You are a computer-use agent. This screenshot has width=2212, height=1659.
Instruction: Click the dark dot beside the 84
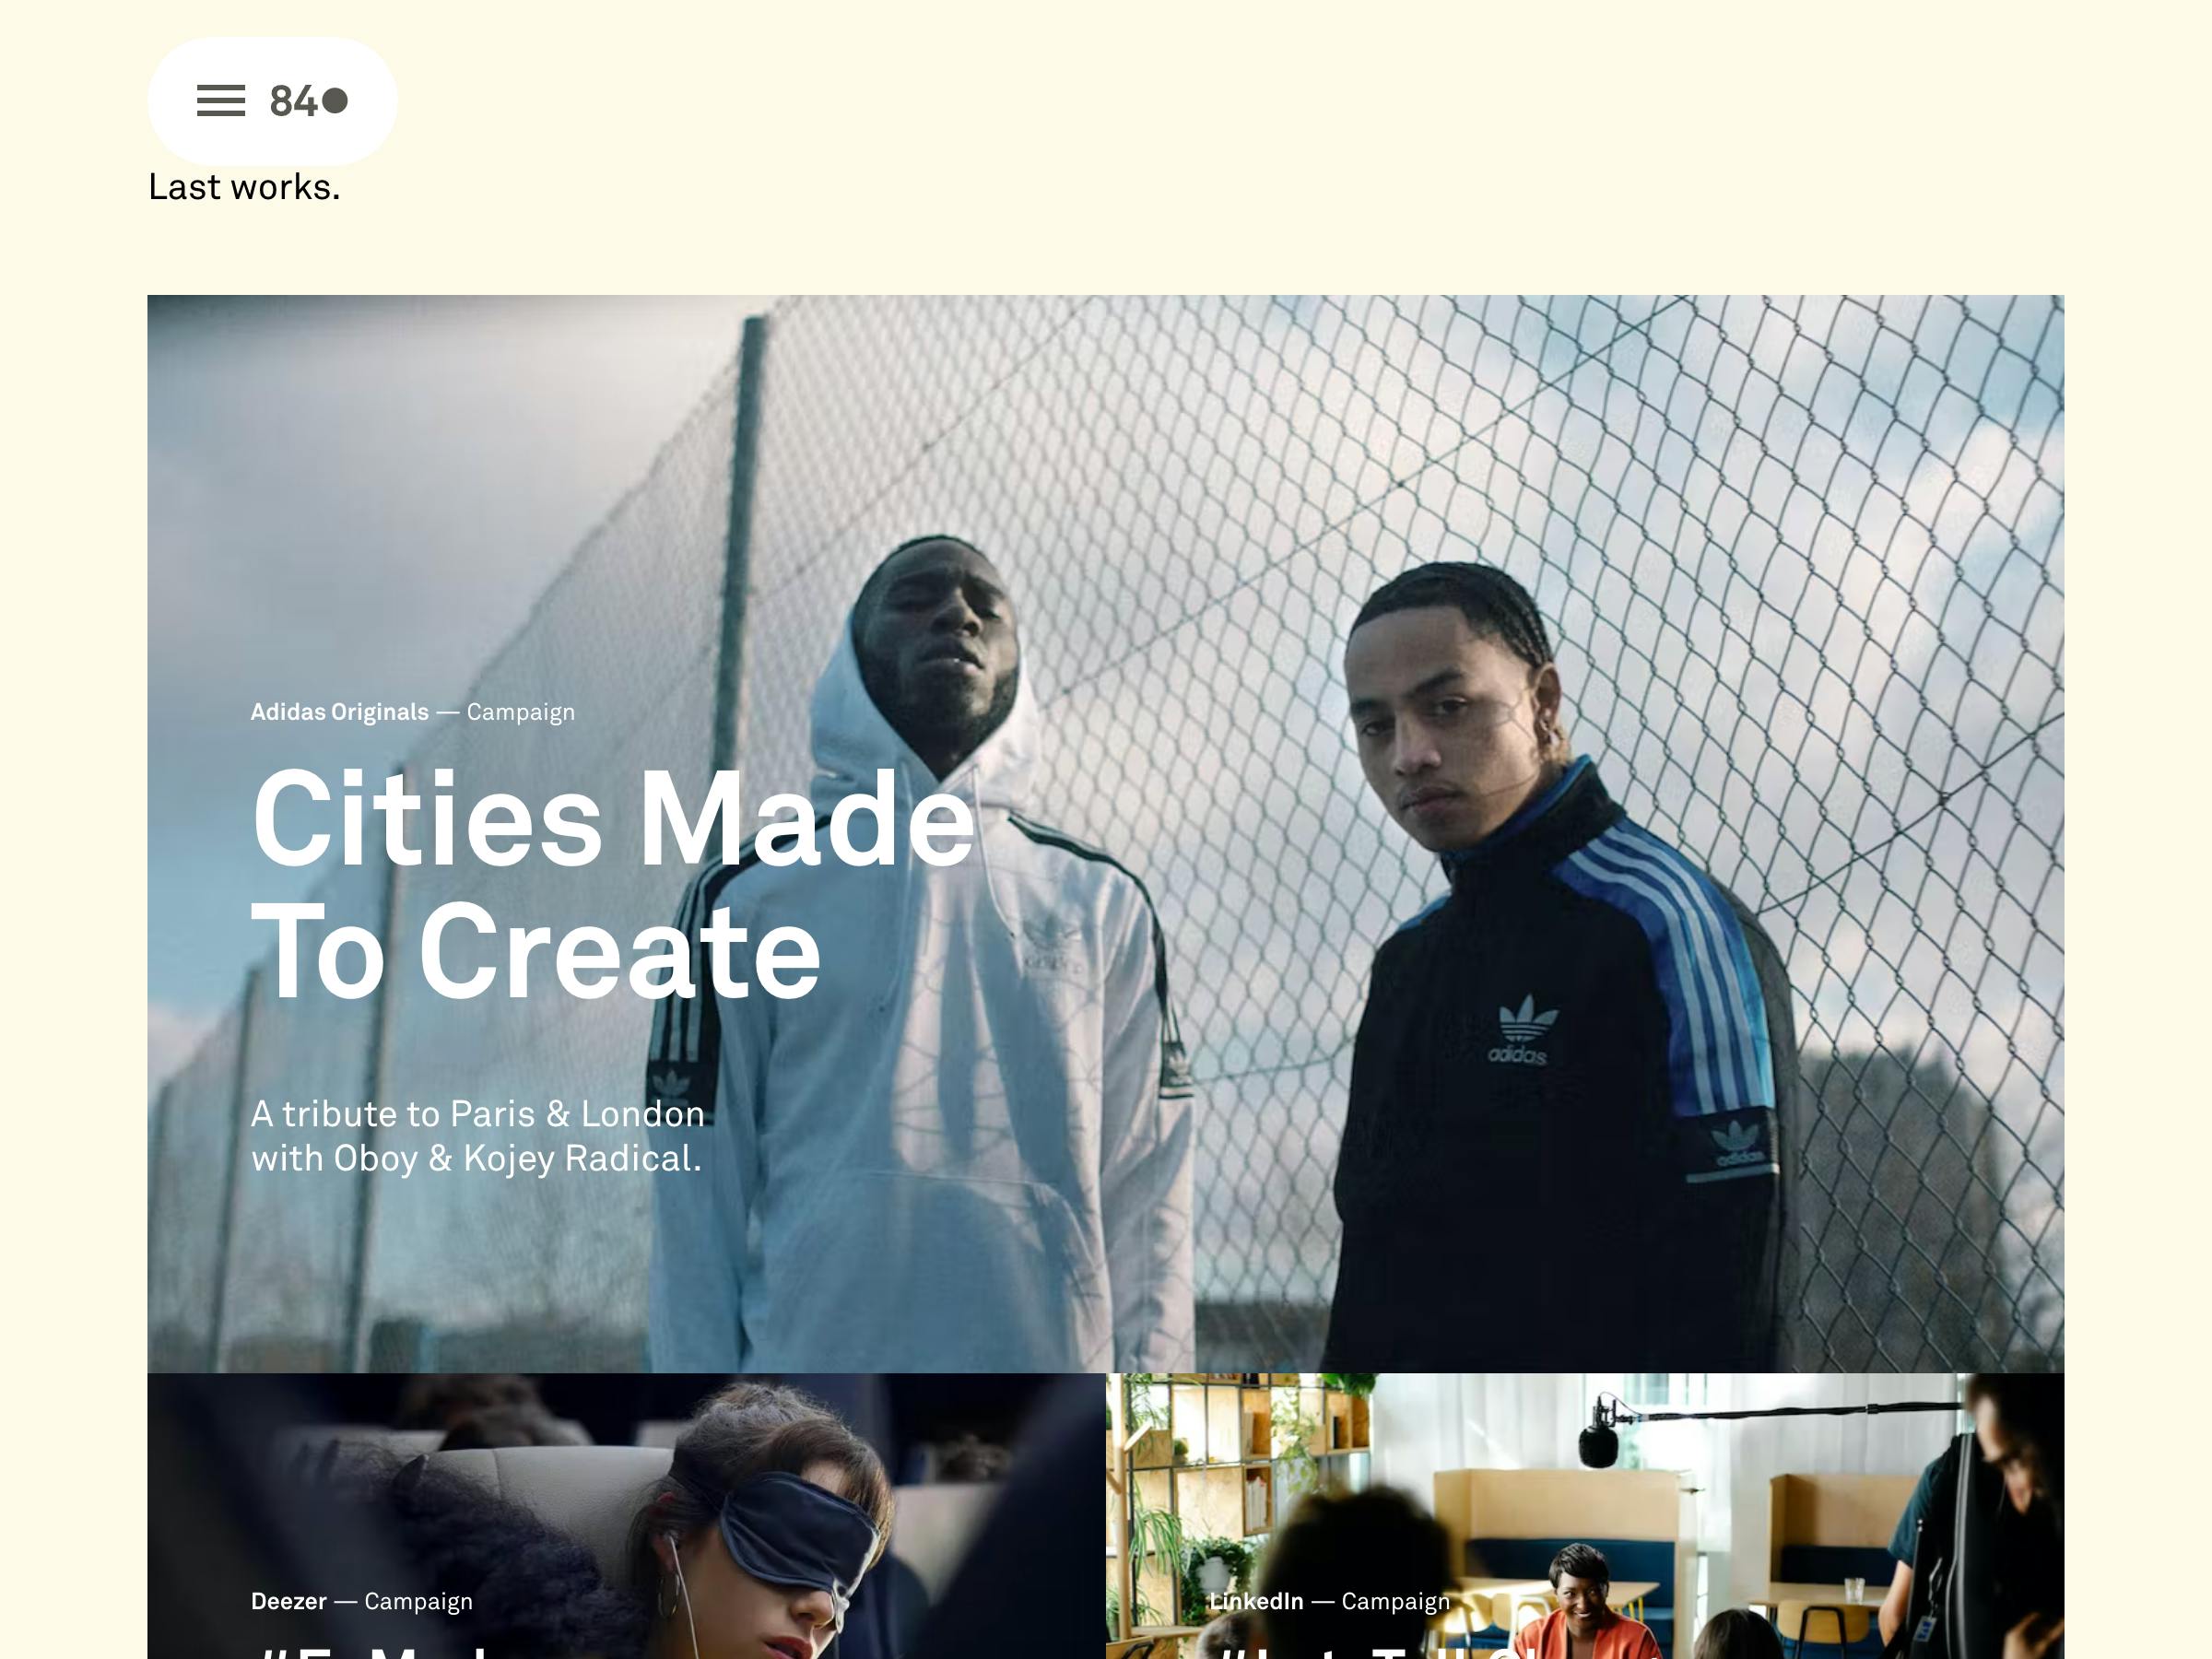pos(335,101)
